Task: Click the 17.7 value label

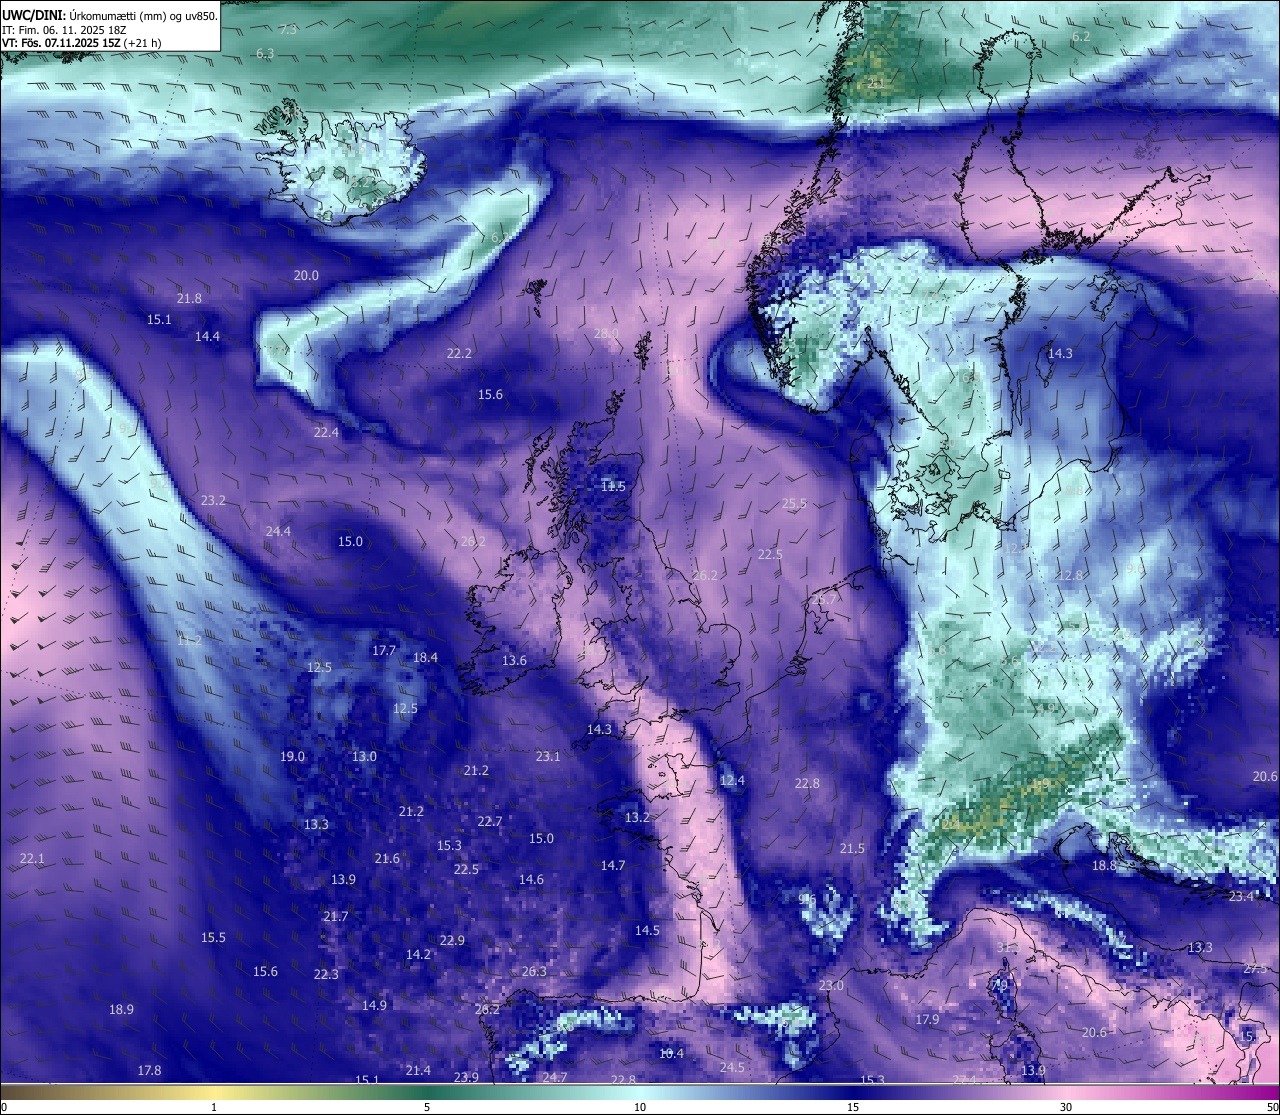Action: pos(384,650)
